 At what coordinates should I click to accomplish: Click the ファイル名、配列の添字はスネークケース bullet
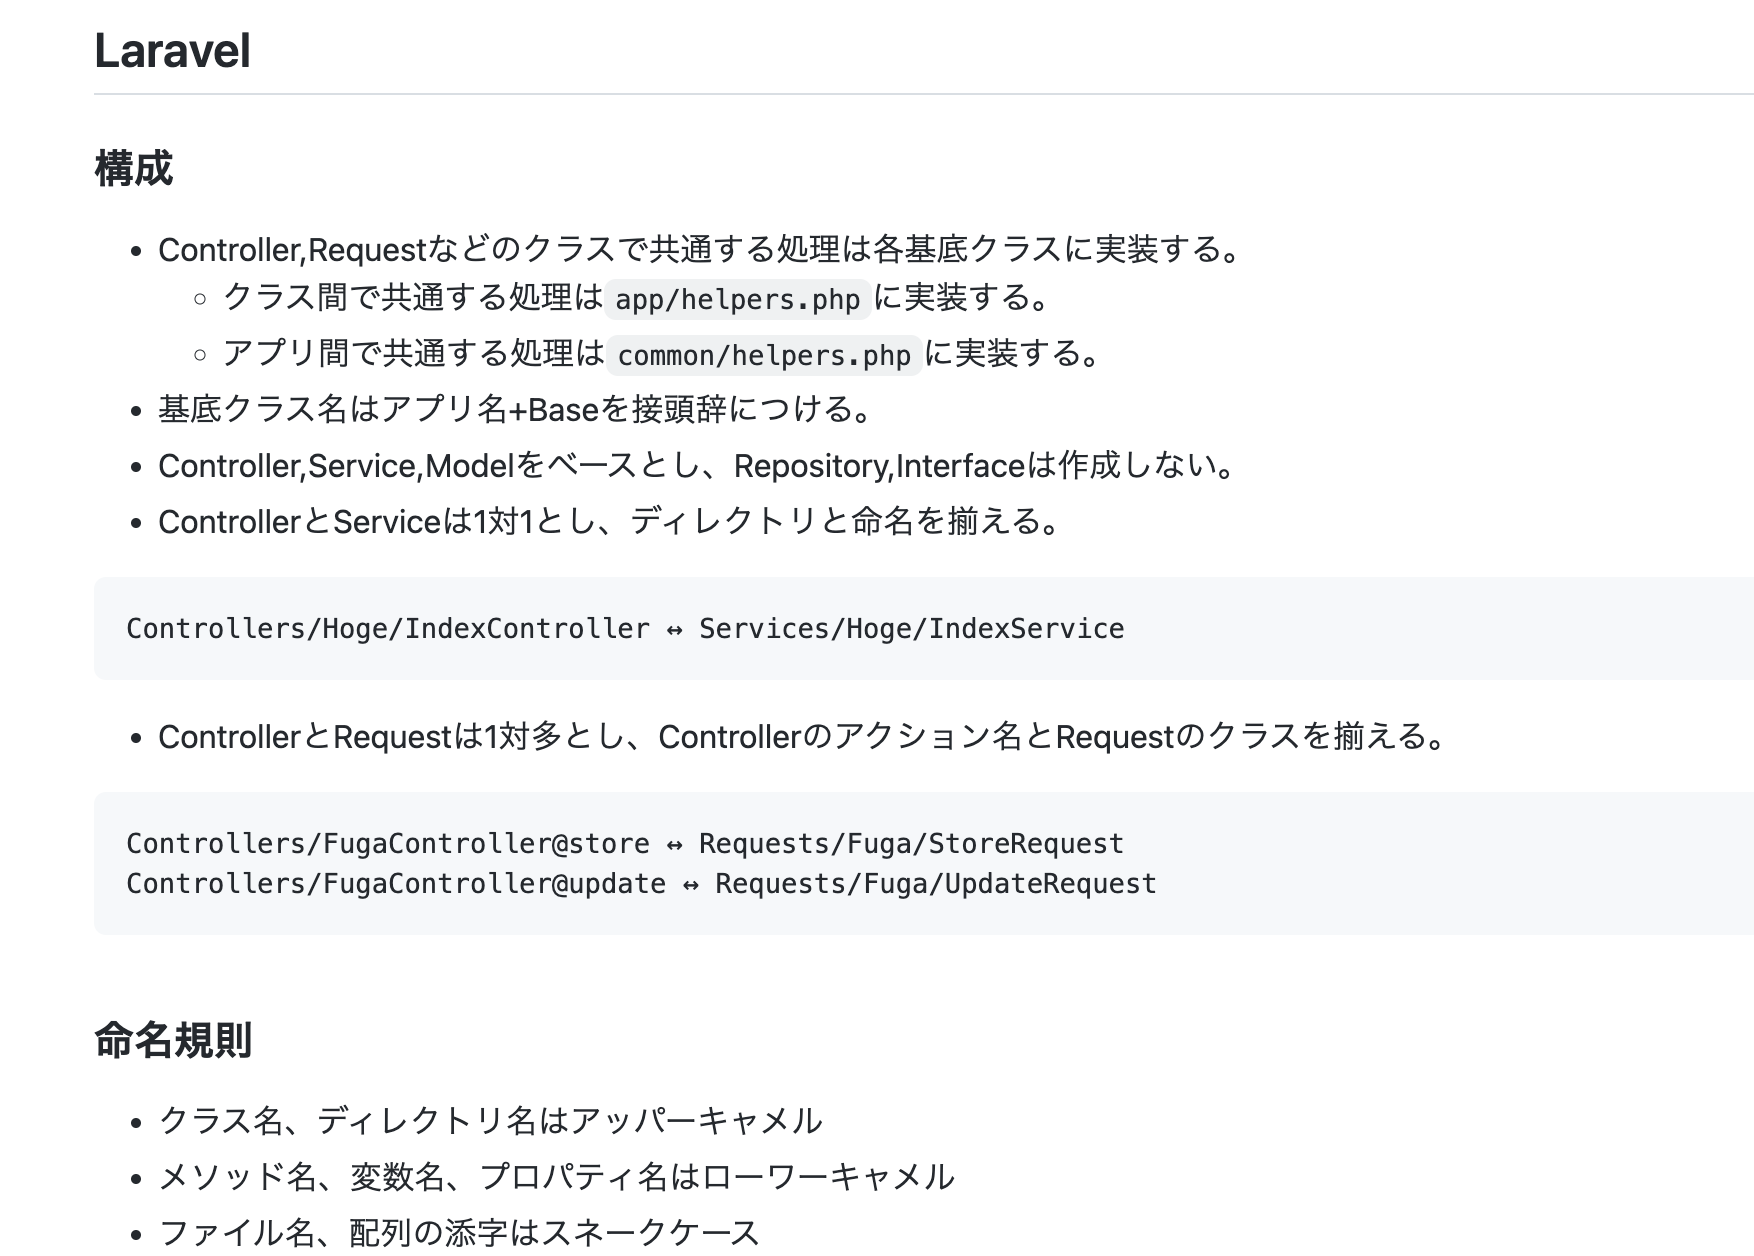[460, 1233]
